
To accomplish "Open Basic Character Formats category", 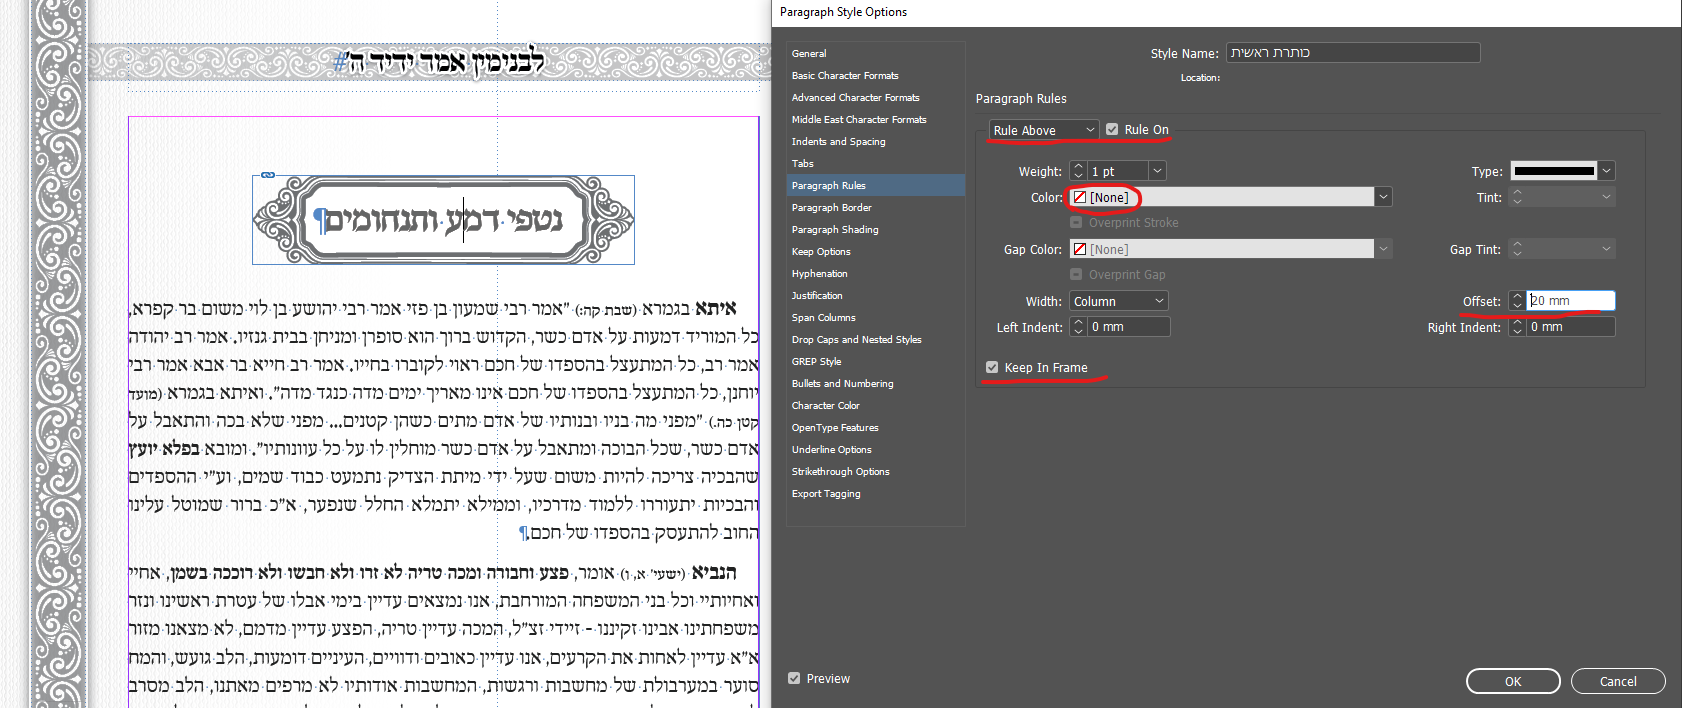I will [x=845, y=75].
